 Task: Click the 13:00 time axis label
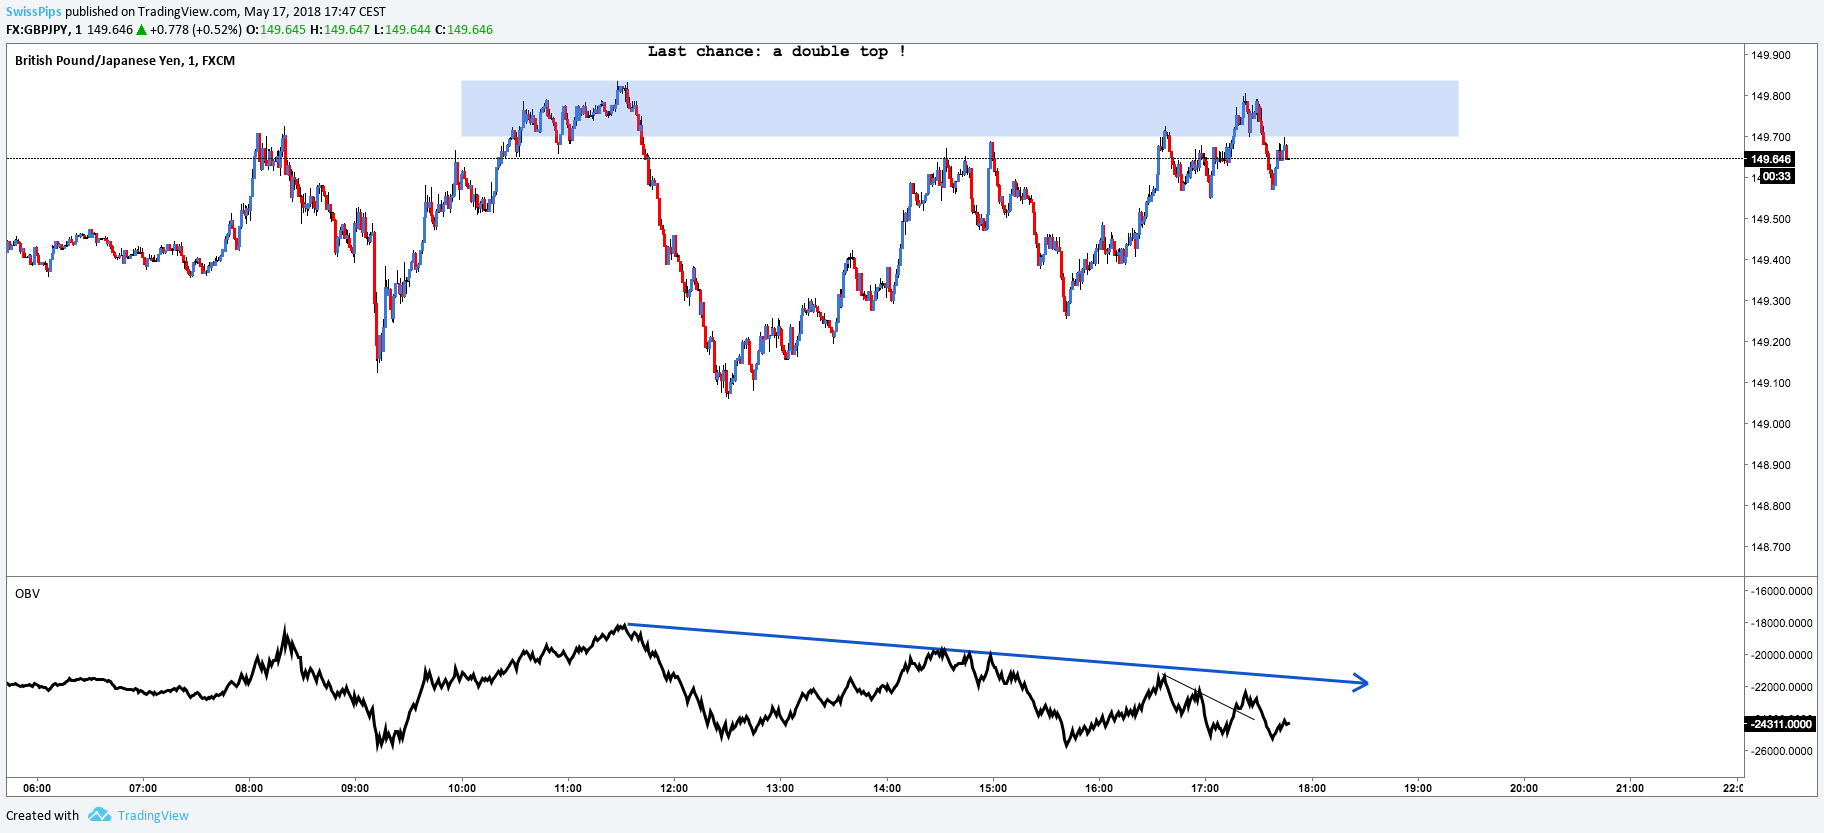click(780, 788)
